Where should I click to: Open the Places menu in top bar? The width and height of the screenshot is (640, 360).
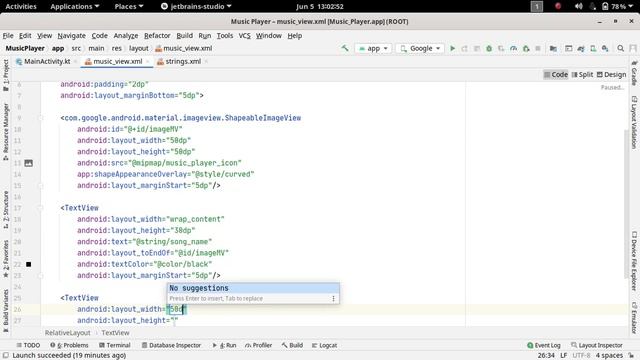129,6
